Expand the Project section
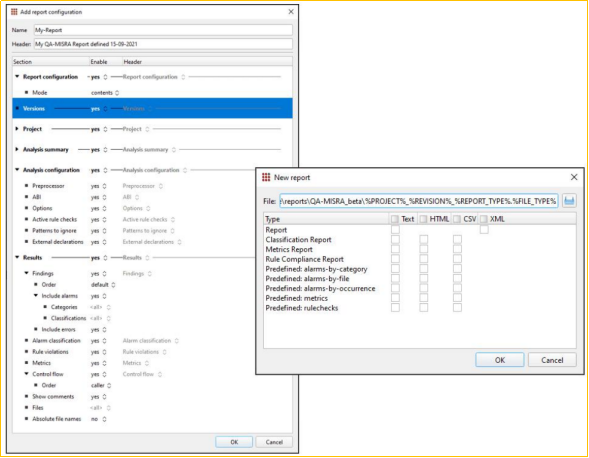This screenshot has height=458, width=589. 17,129
